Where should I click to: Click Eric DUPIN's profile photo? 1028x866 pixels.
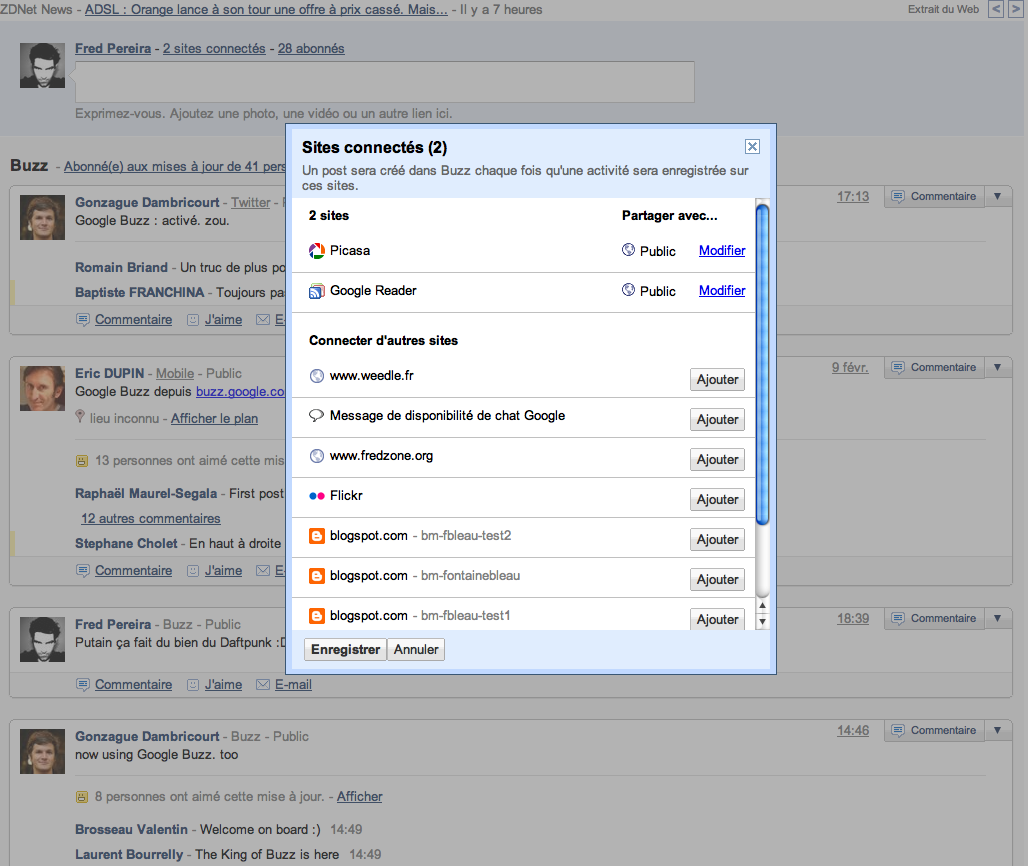[x=43, y=388]
